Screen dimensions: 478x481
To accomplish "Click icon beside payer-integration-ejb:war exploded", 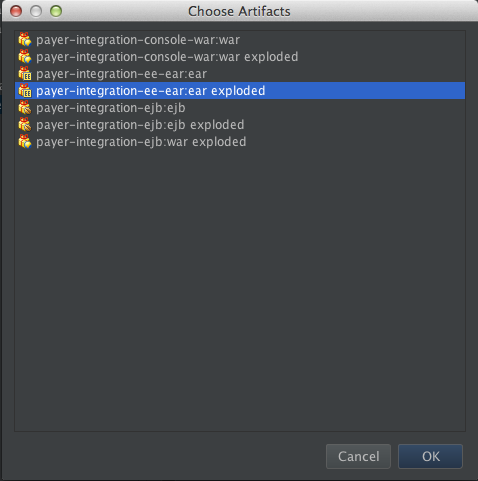I will coord(25,142).
